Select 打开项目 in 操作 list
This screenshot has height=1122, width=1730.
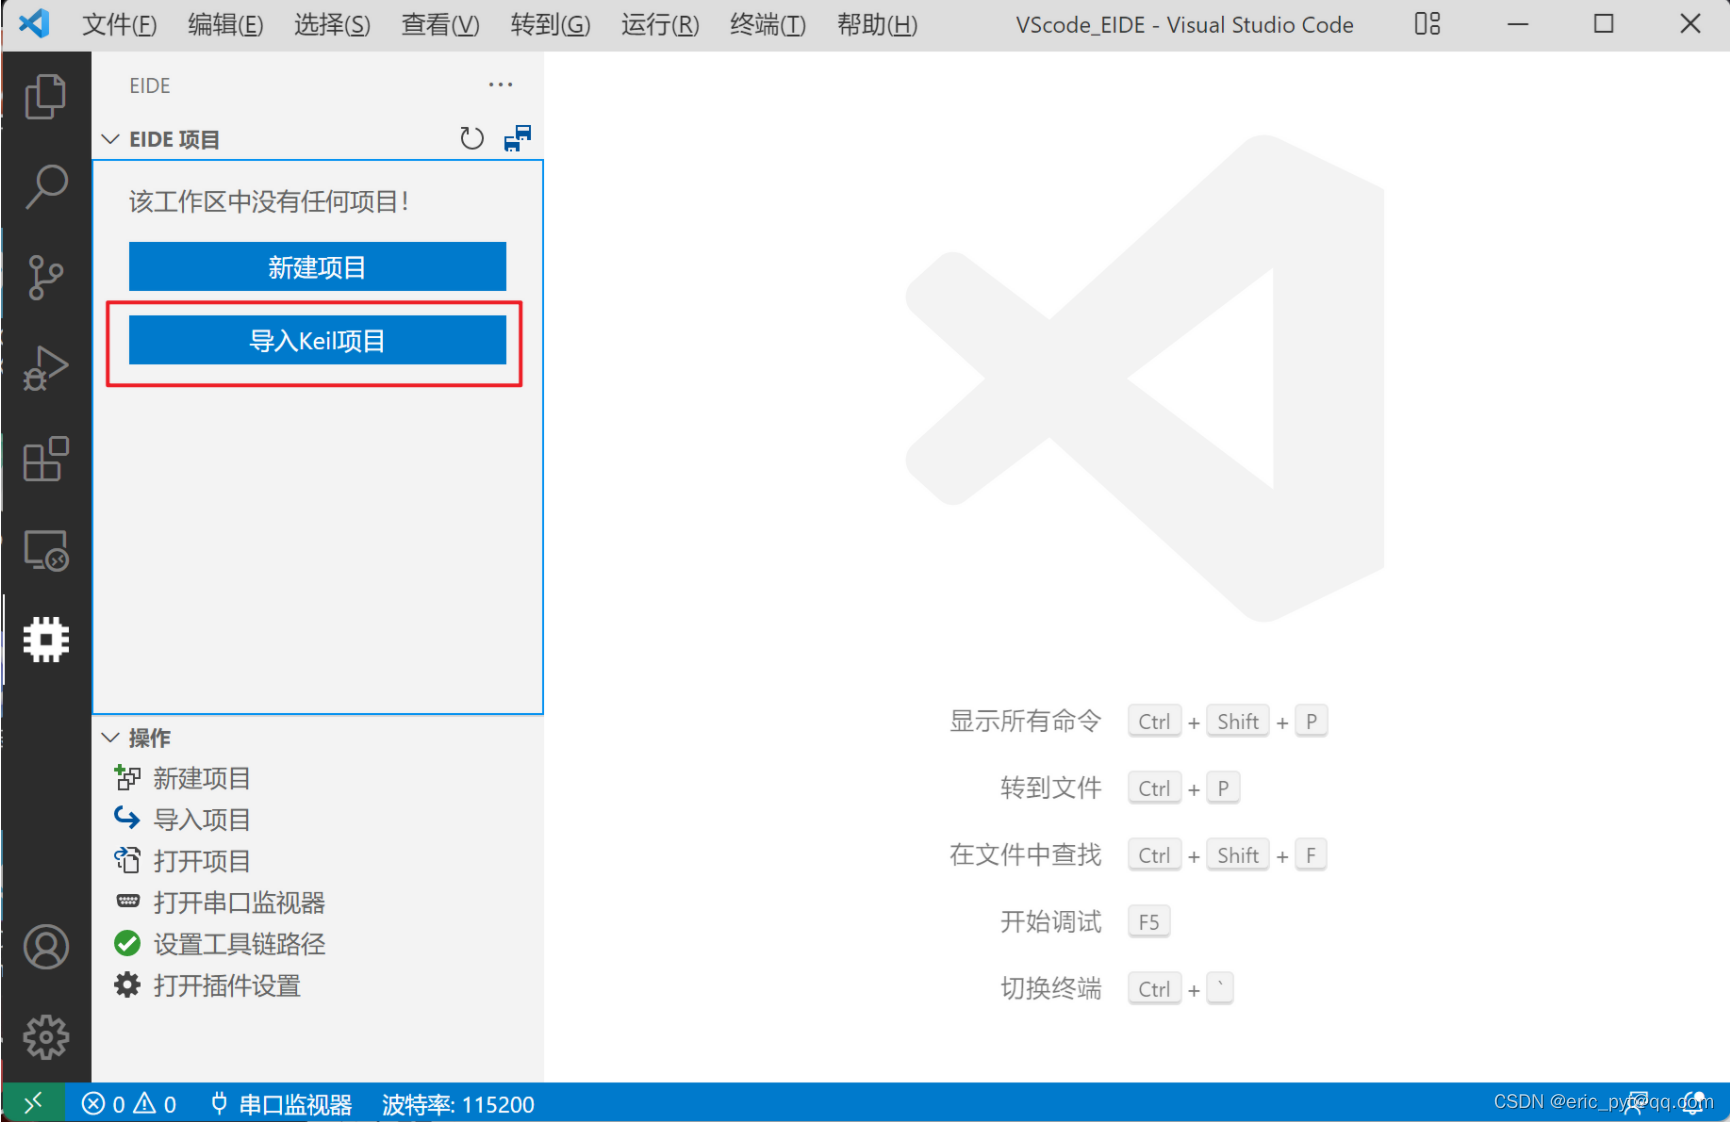point(202,861)
